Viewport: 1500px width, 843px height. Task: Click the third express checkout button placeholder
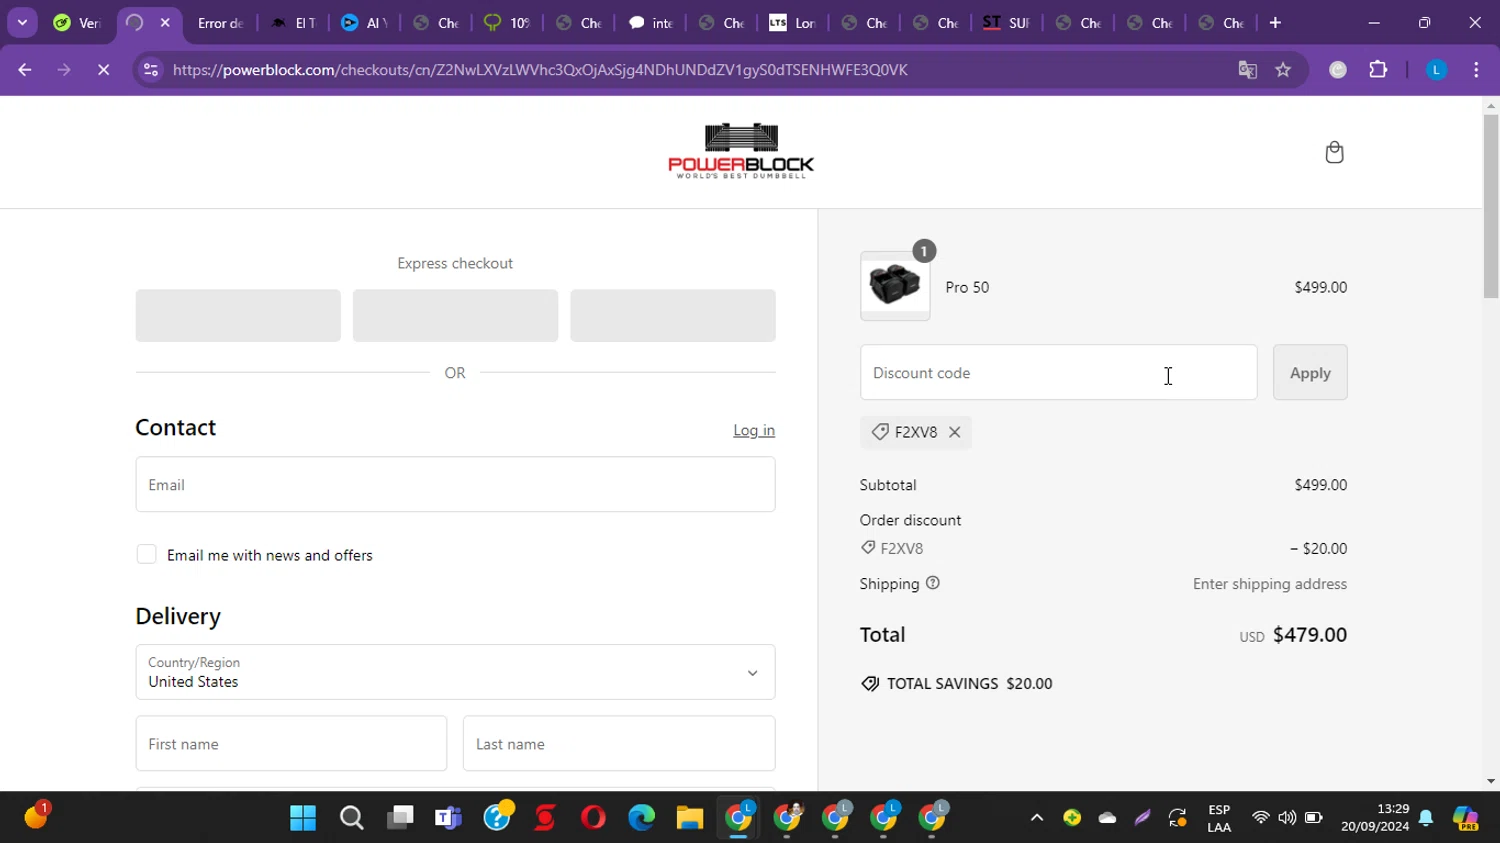[673, 315]
